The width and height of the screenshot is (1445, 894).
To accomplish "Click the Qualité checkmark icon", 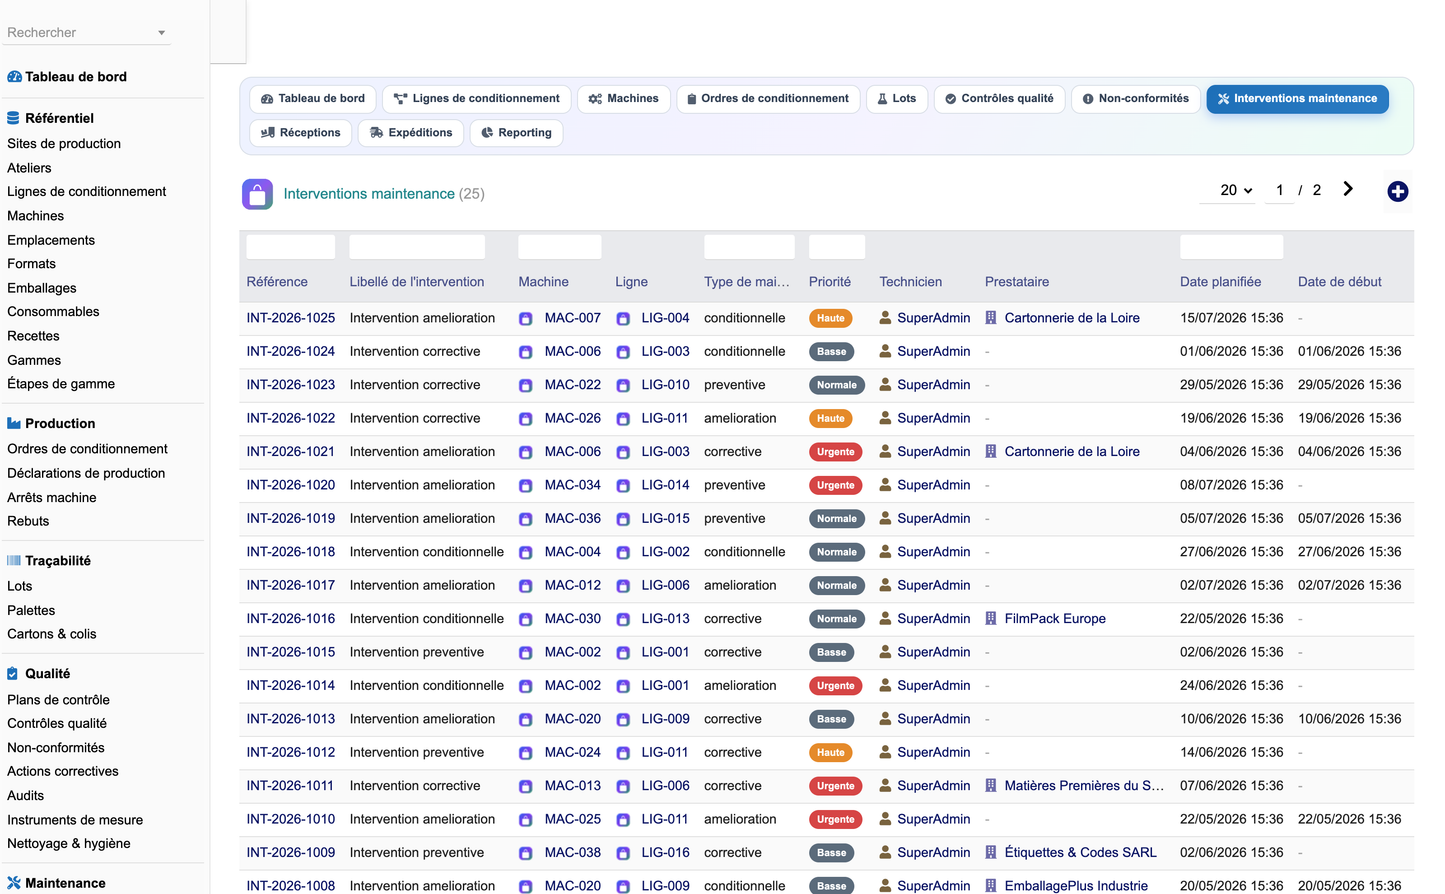I will pyautogui.click(x=13, y=674).
